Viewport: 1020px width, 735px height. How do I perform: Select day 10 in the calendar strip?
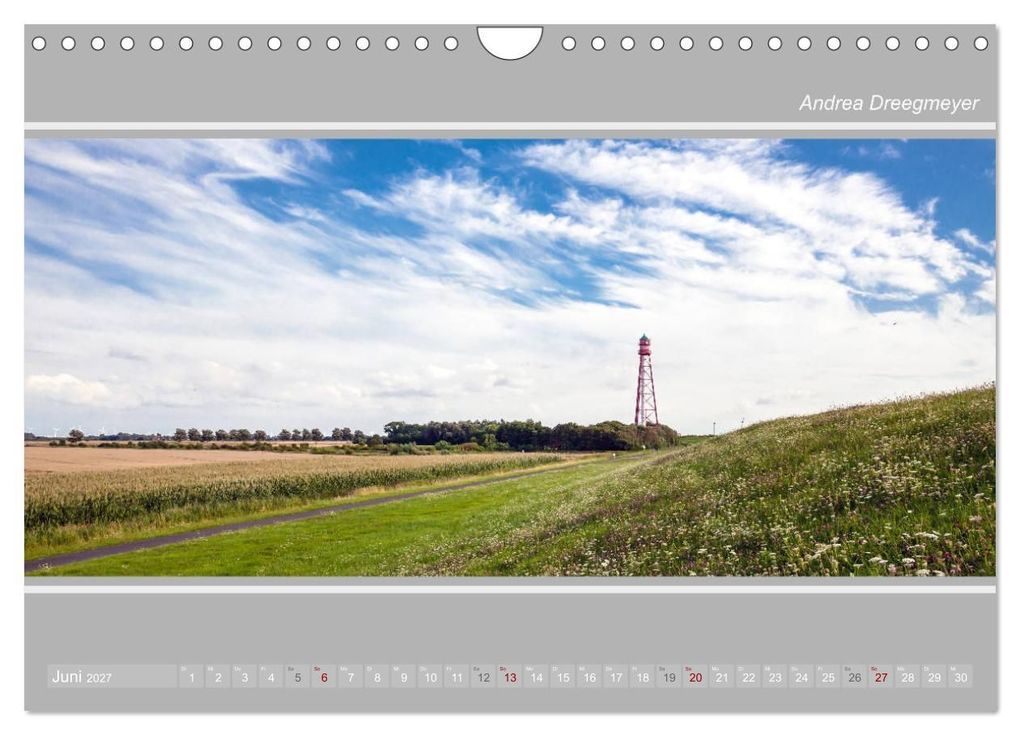(x=430, y=676)
